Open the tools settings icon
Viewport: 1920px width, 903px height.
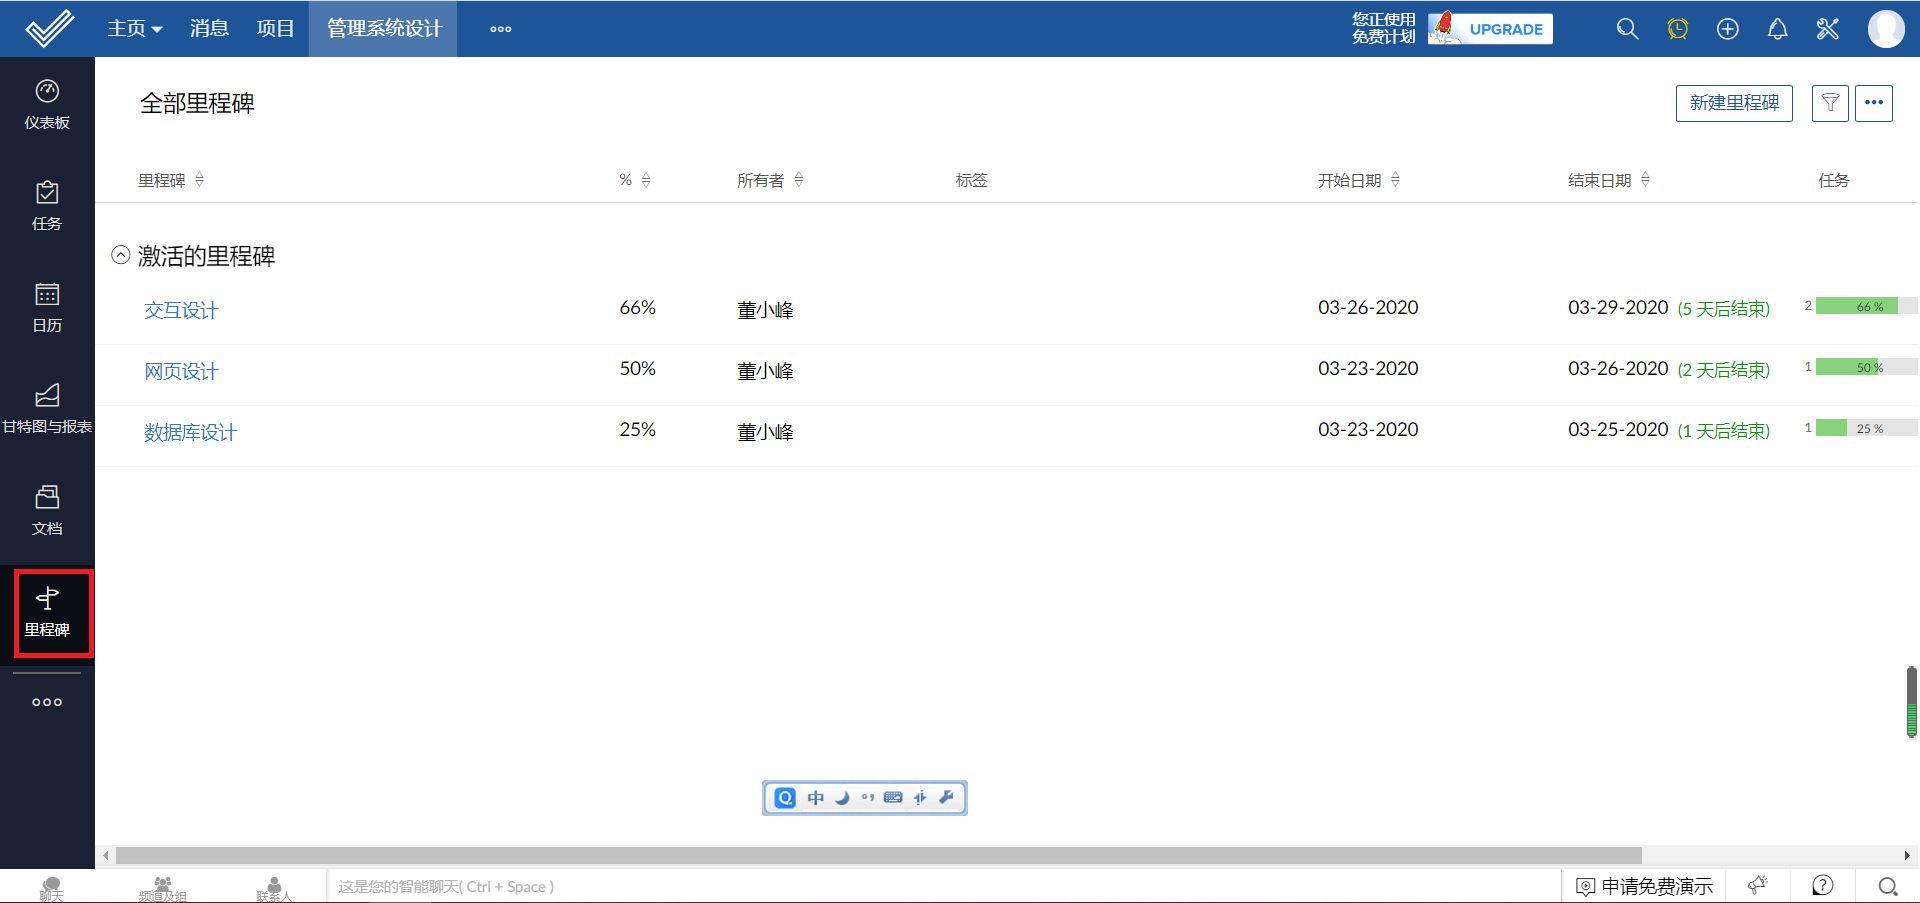click(1827, 29)
